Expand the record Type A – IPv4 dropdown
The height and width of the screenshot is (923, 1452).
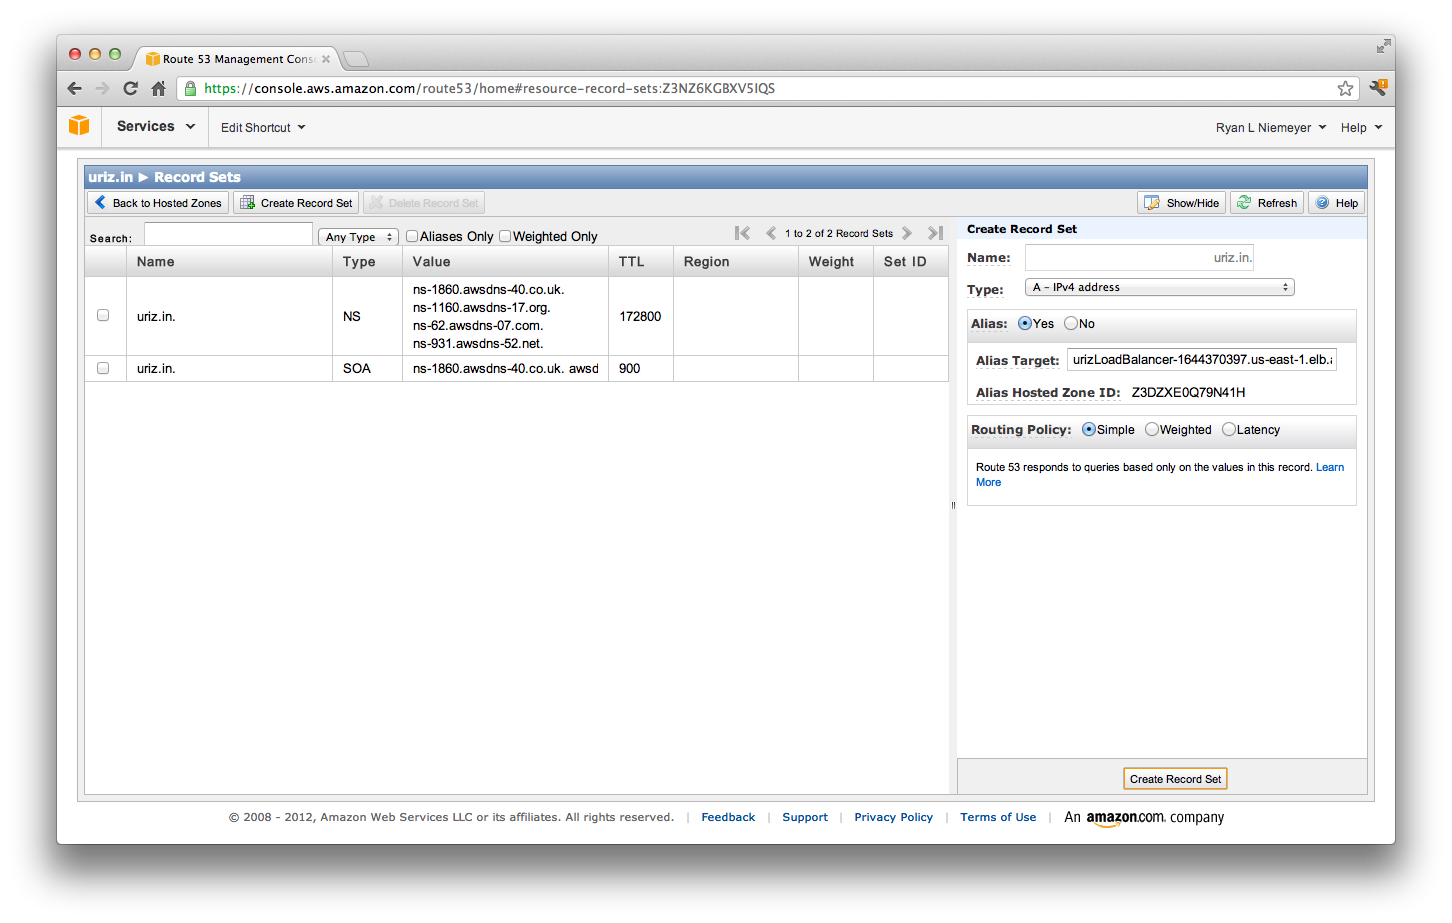click(x=1159, y=287)
